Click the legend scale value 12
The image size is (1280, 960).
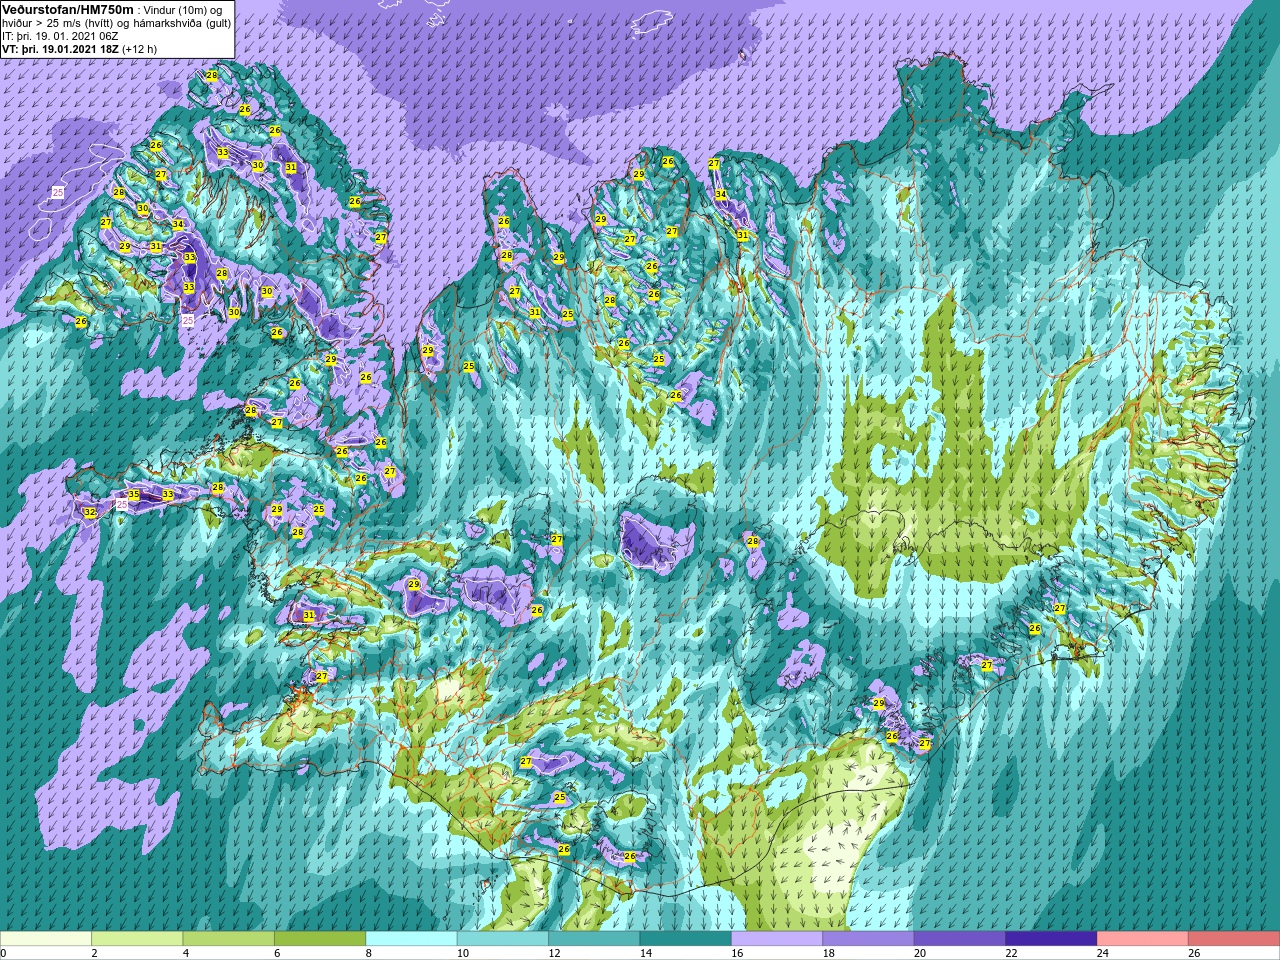554,953
